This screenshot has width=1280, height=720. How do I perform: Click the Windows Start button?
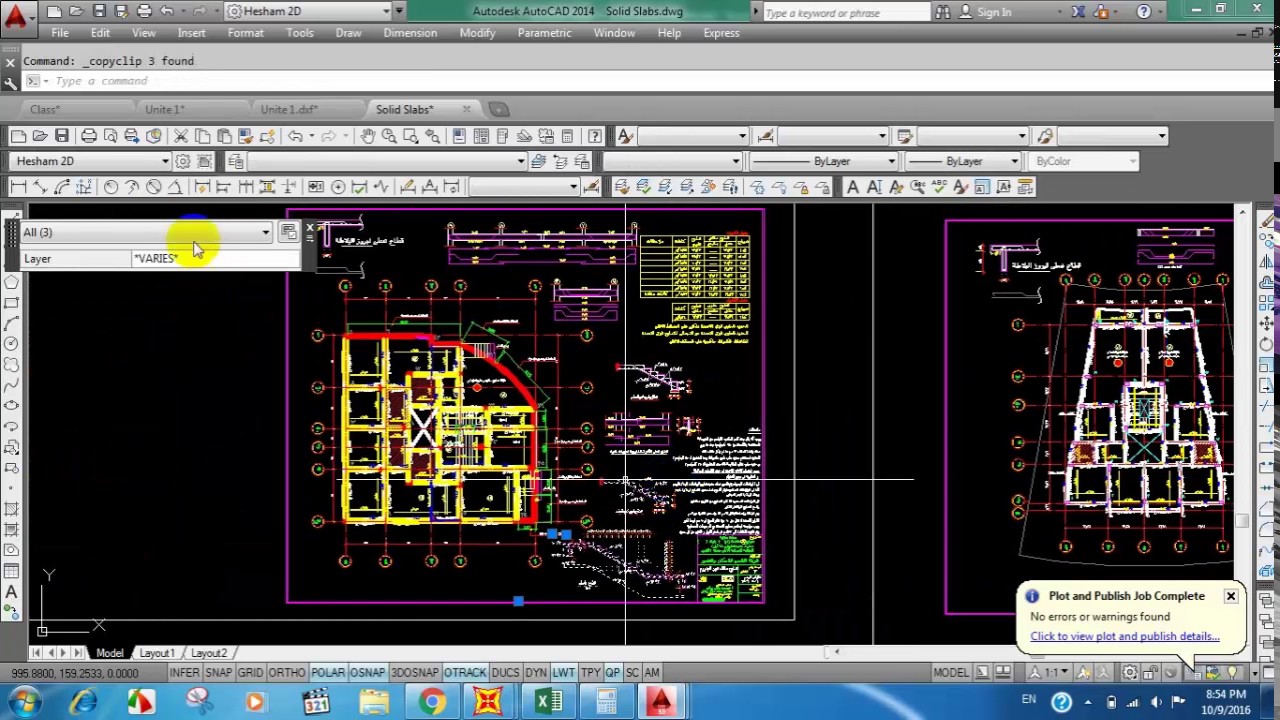(24, 701)
